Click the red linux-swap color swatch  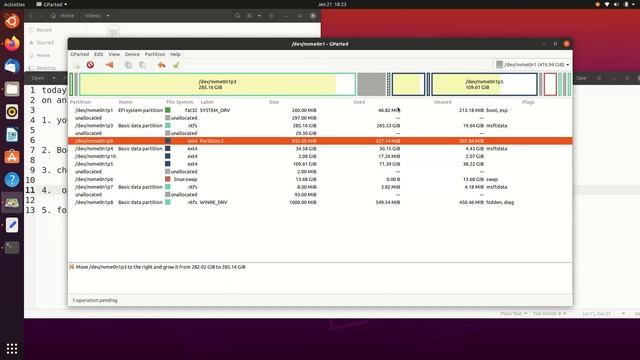[x=168, y=179]
